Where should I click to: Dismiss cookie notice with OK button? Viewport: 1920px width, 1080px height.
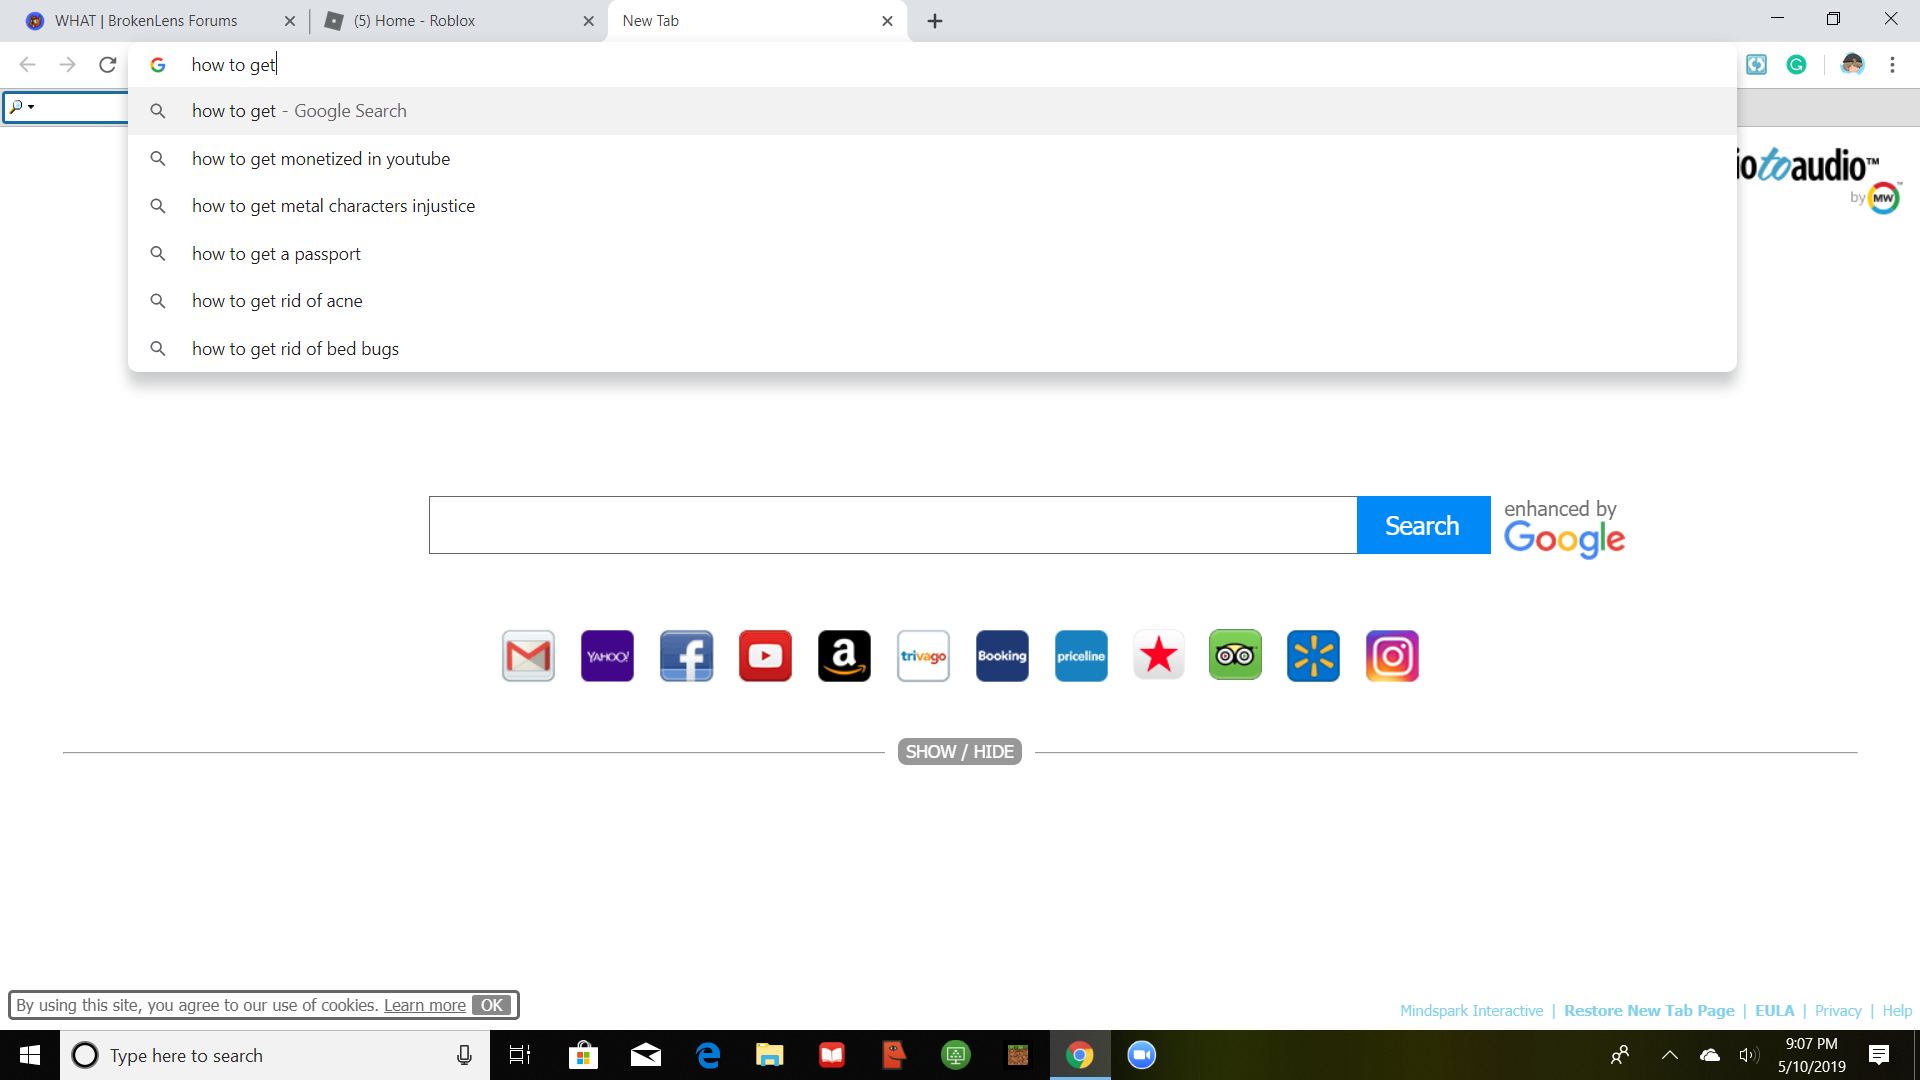492,1005
